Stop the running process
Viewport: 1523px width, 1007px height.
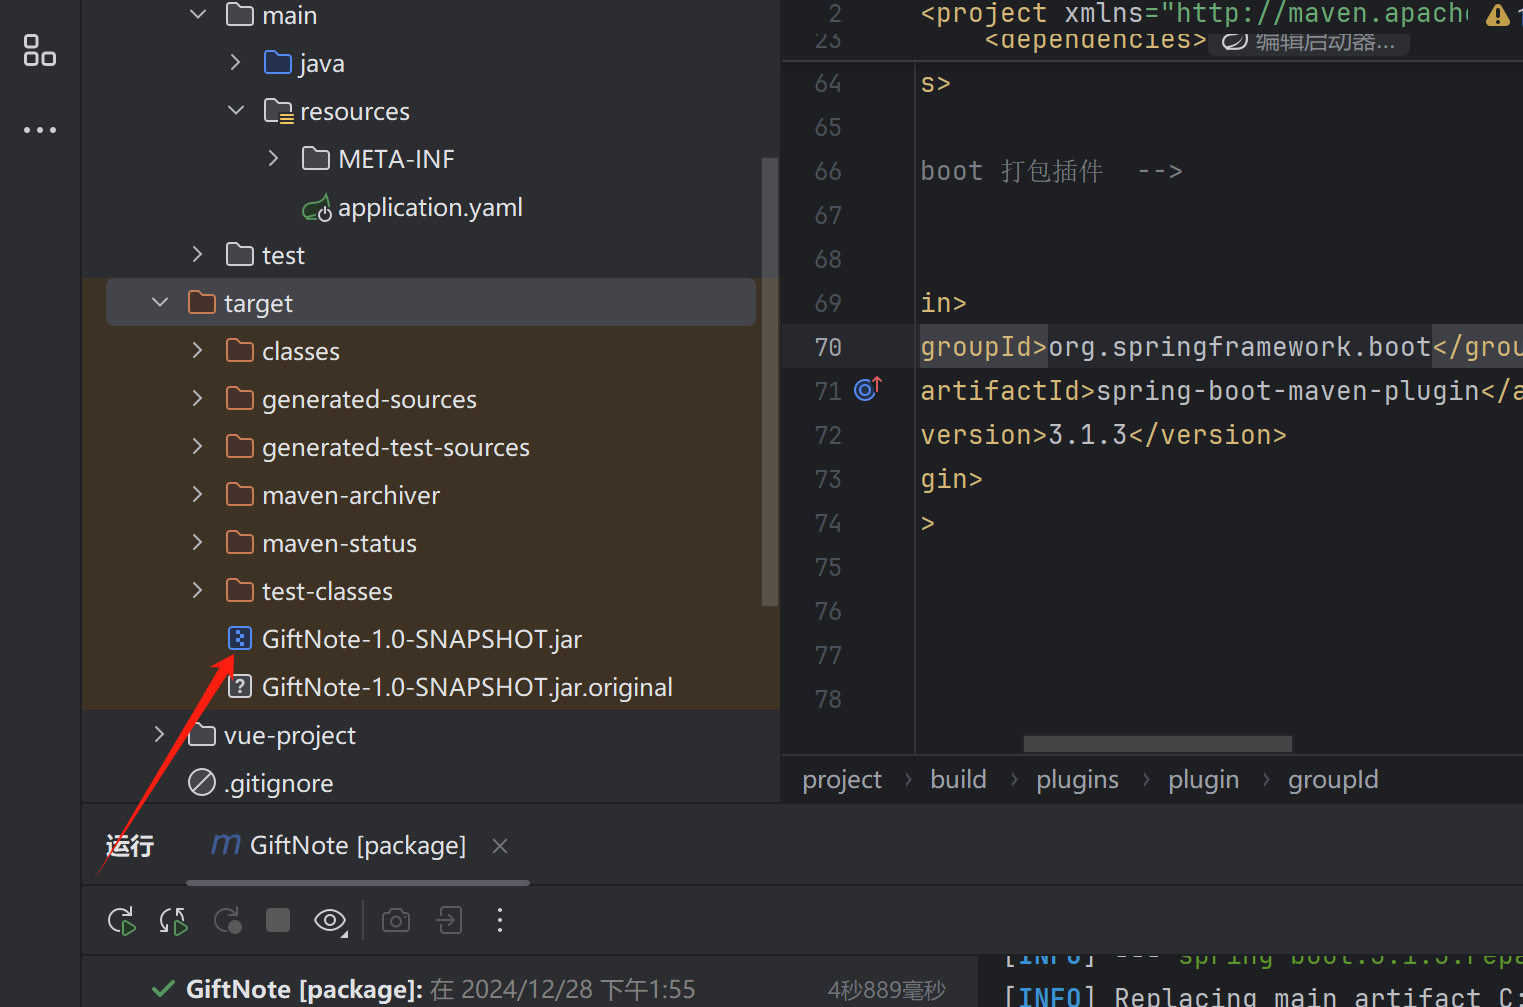[x=278, y=920]
